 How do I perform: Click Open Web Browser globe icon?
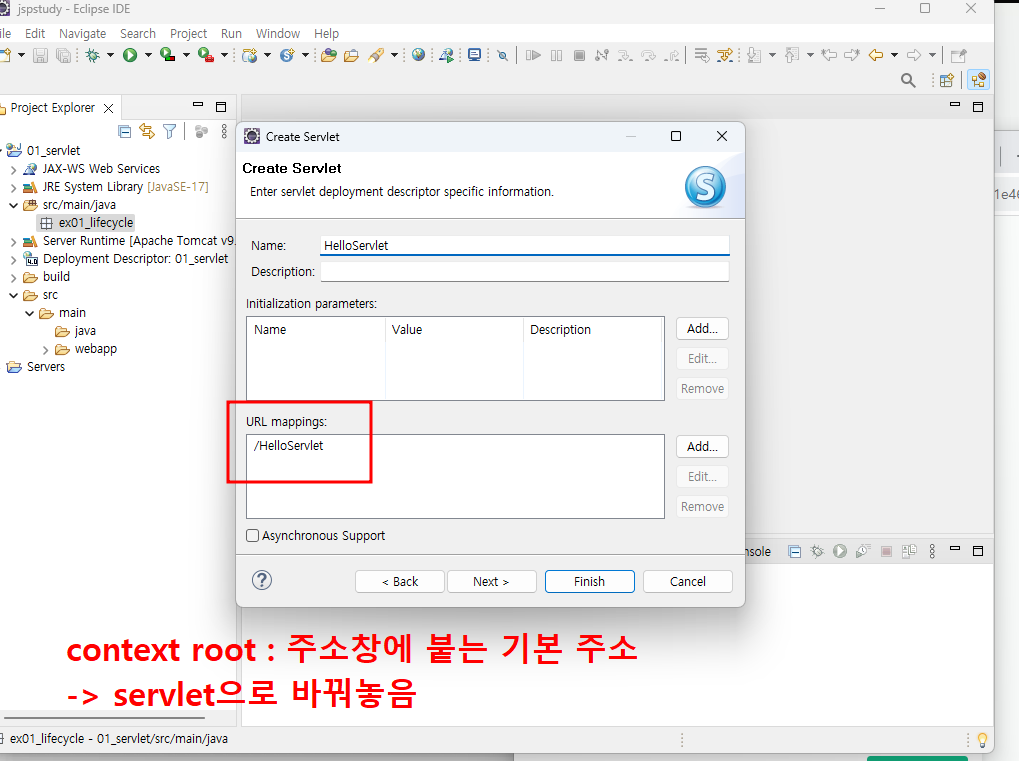point(419,55)
